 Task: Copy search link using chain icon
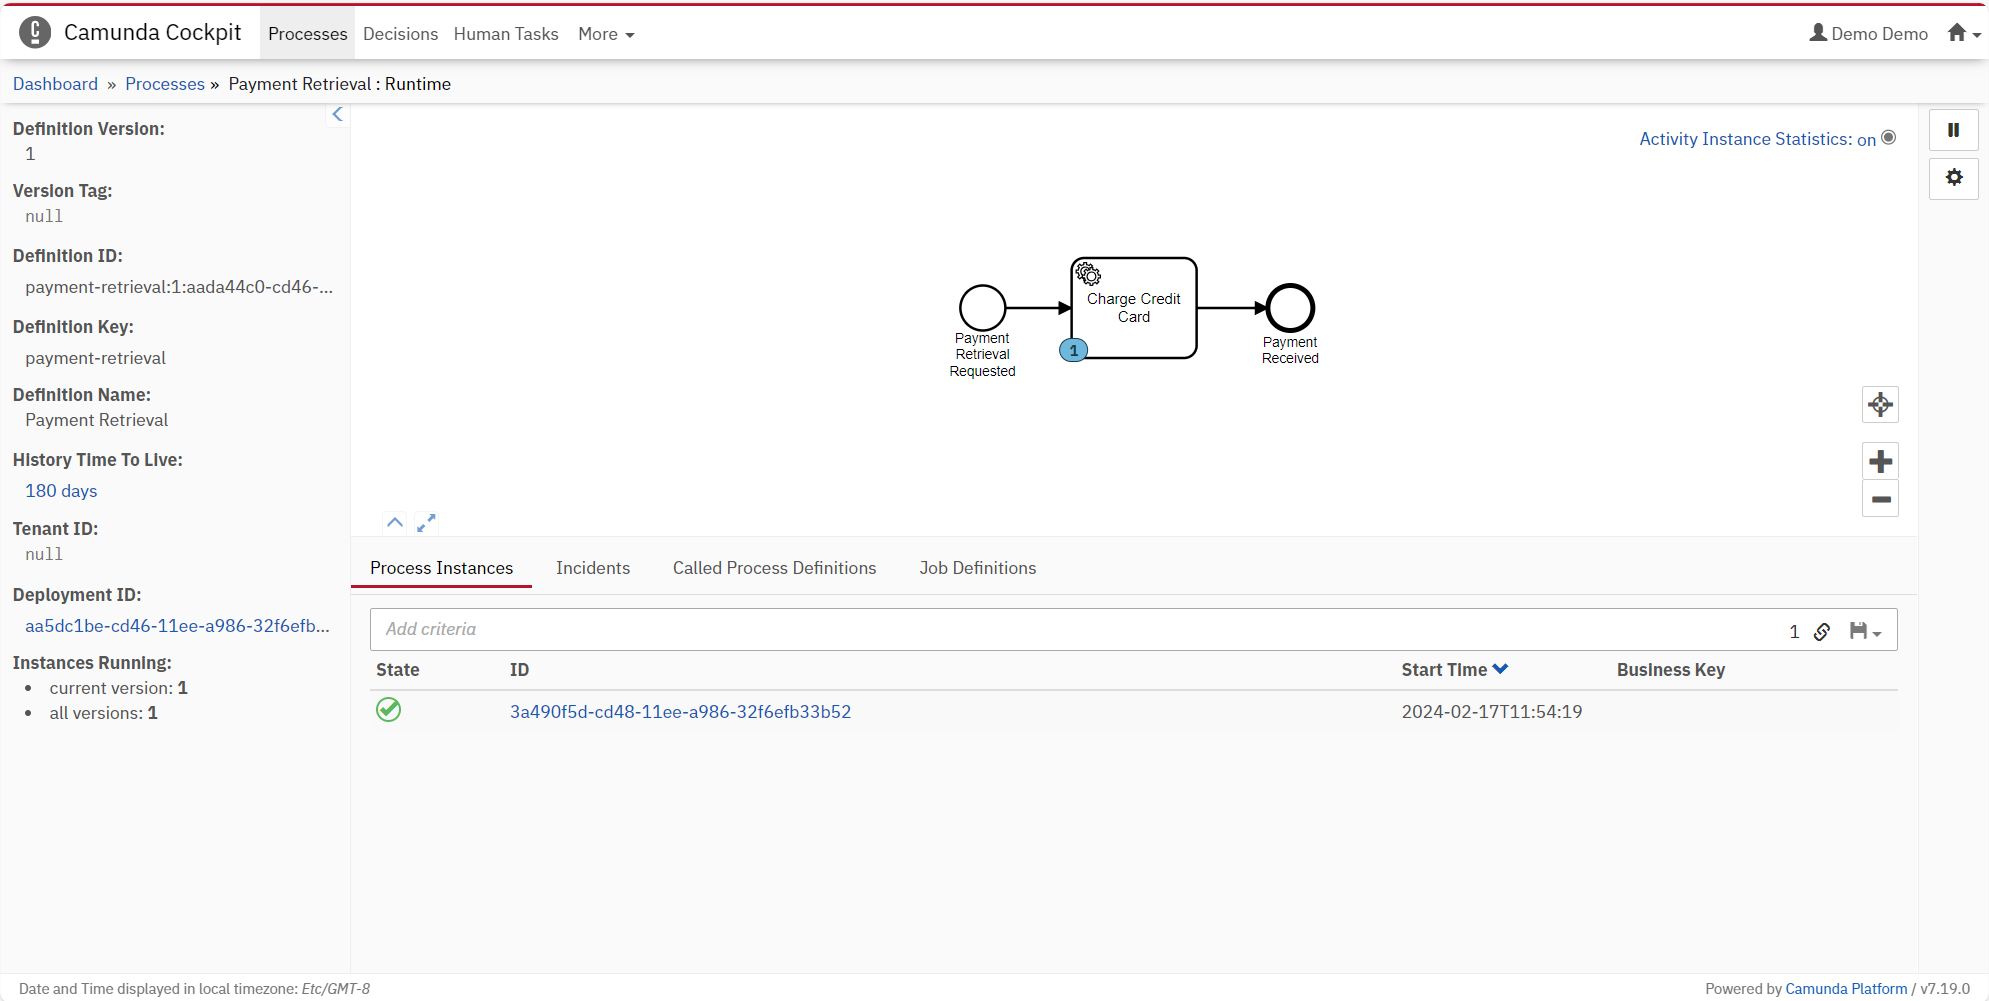[1822, 631]
